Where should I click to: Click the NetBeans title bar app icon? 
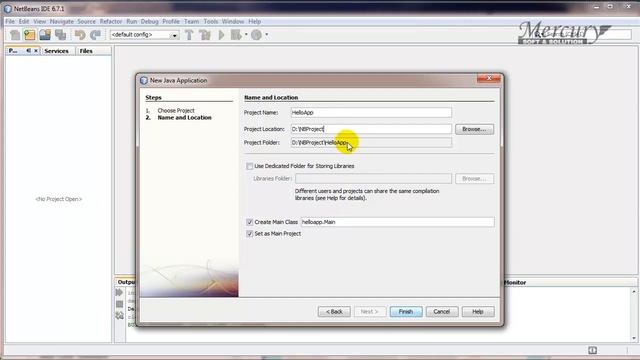[8, 9]
